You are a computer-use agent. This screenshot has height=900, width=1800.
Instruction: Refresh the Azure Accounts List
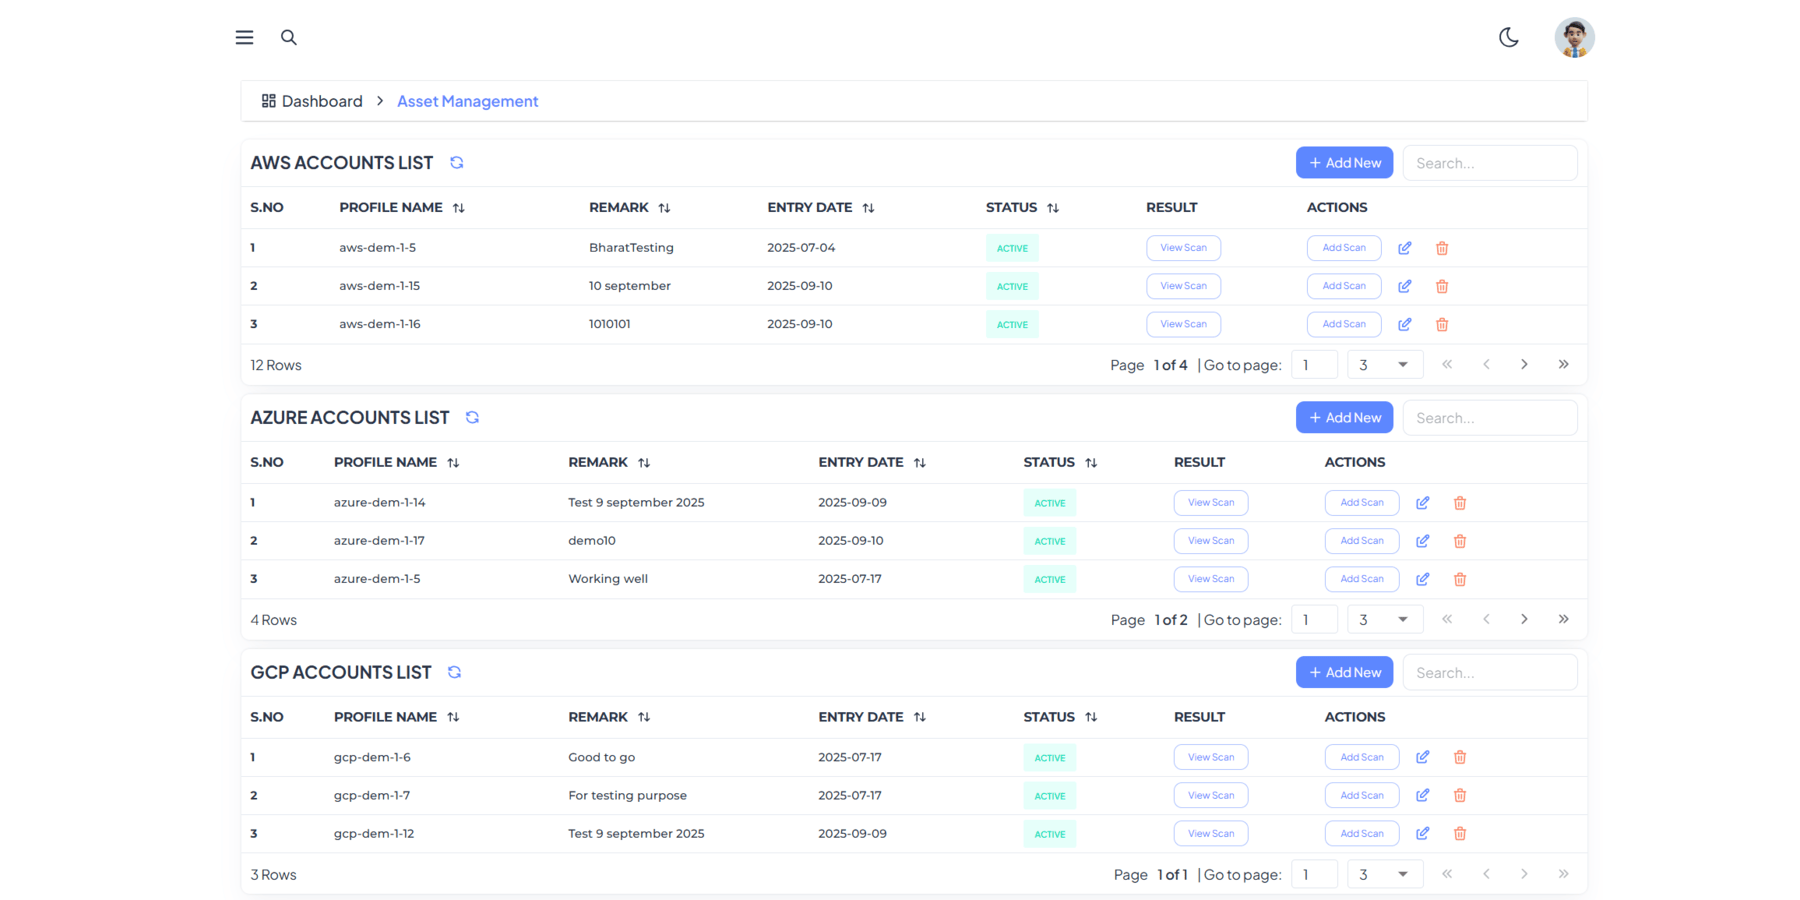point(472,417)
